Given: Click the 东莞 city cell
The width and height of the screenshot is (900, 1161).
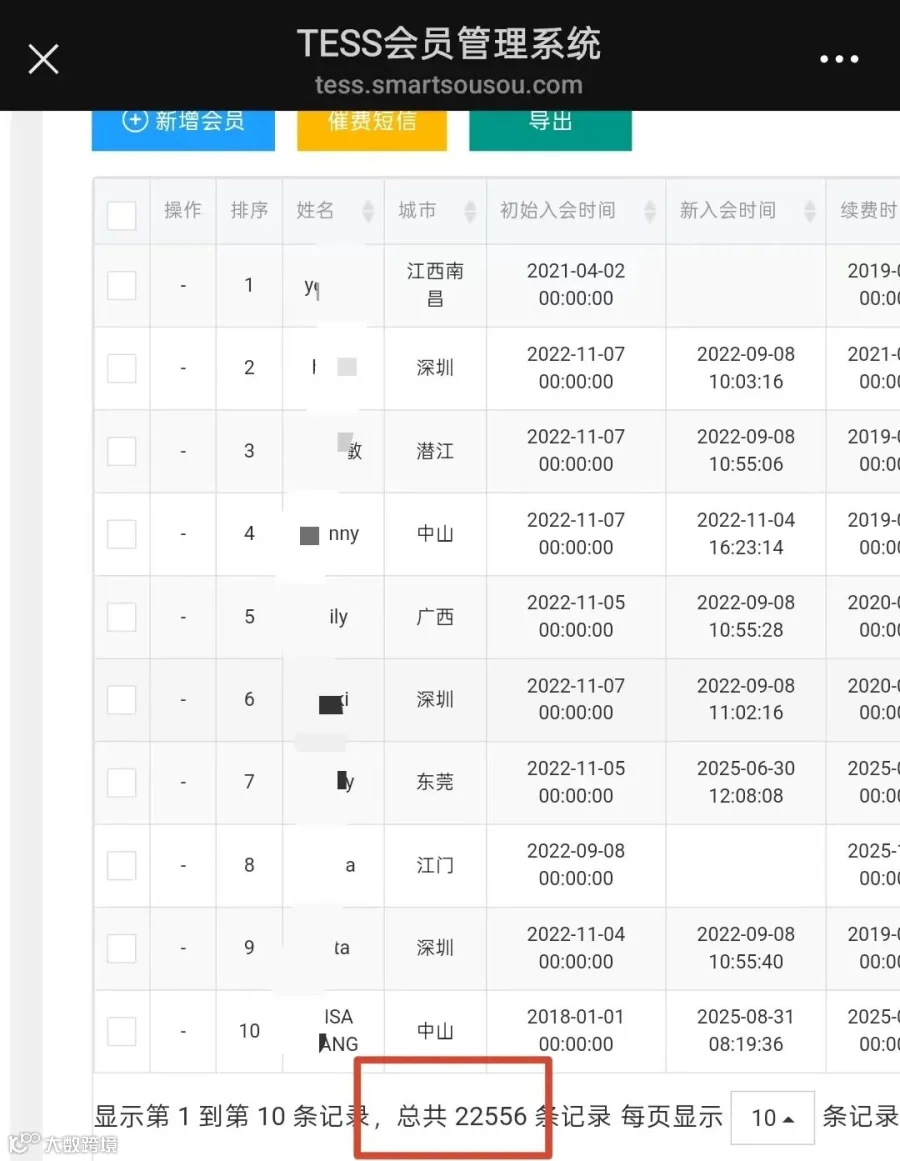Looking at the screenshot, I should point(435,782).
